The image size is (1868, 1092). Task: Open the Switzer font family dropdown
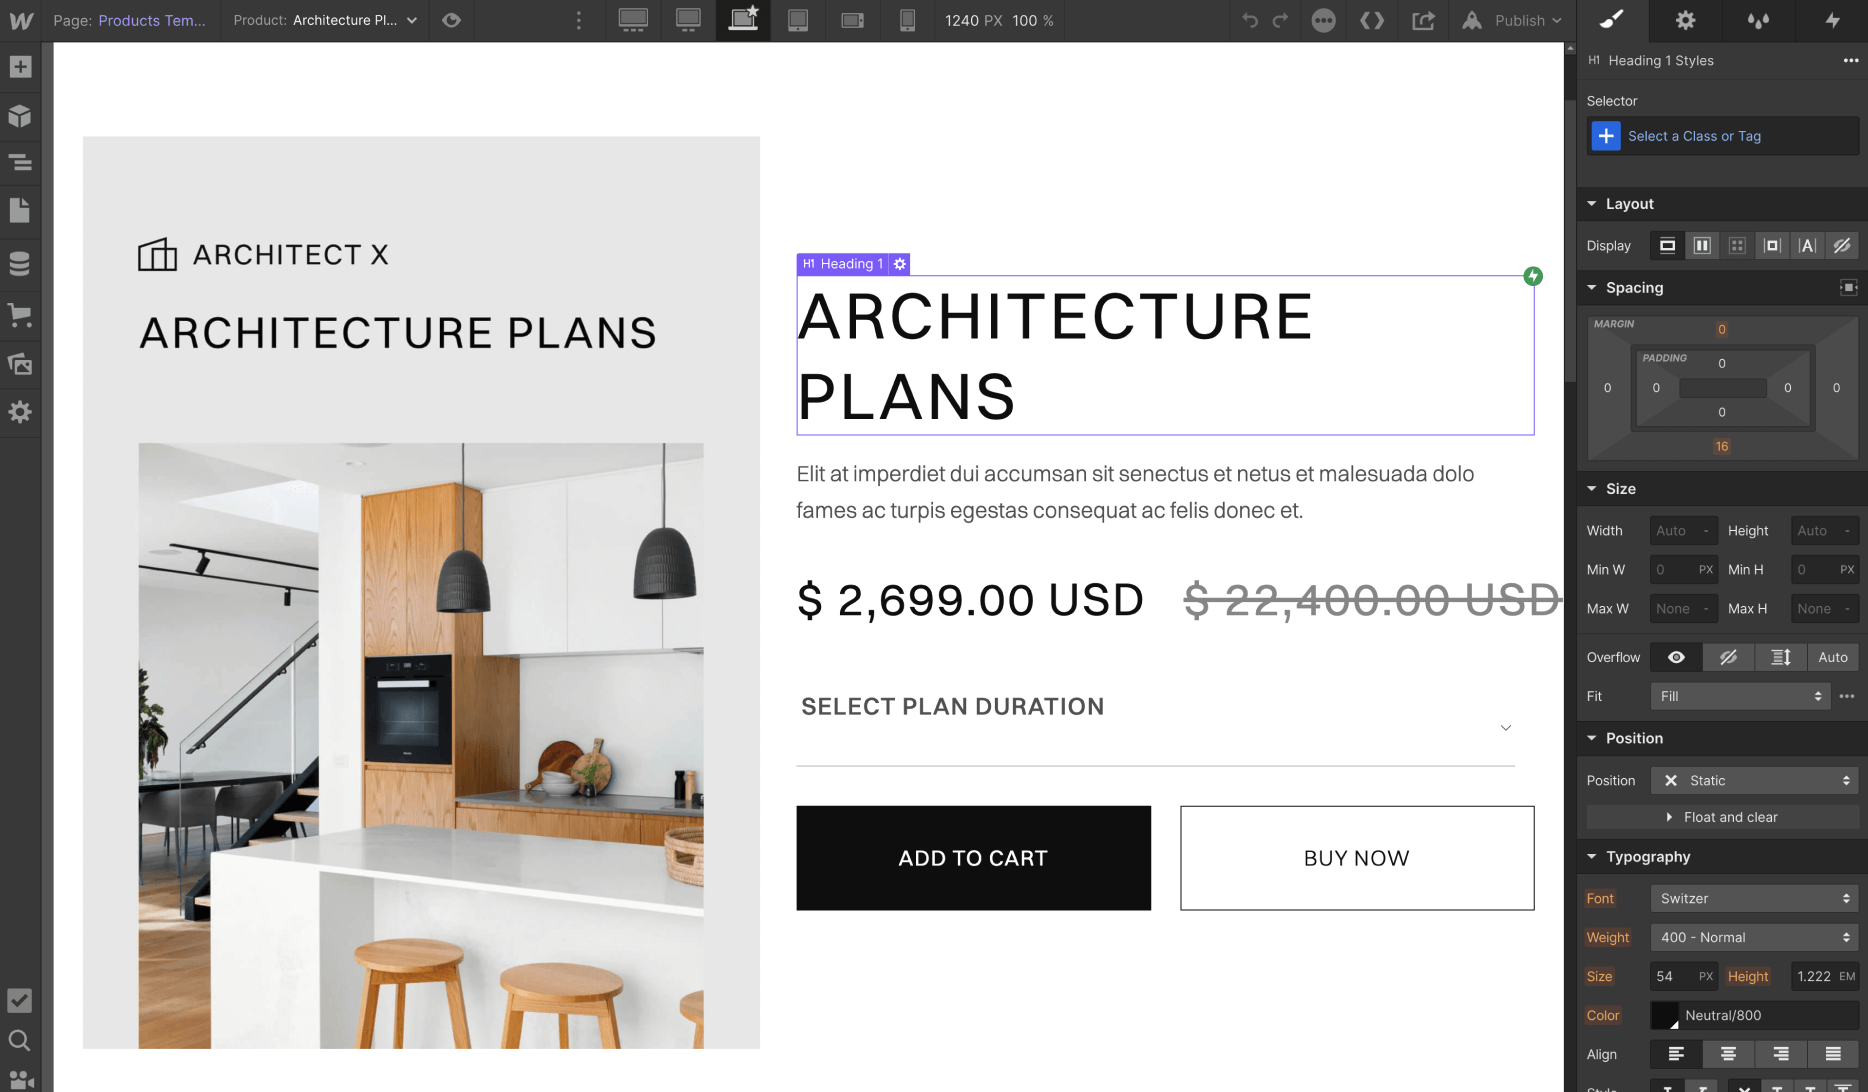click(1754, 898)
